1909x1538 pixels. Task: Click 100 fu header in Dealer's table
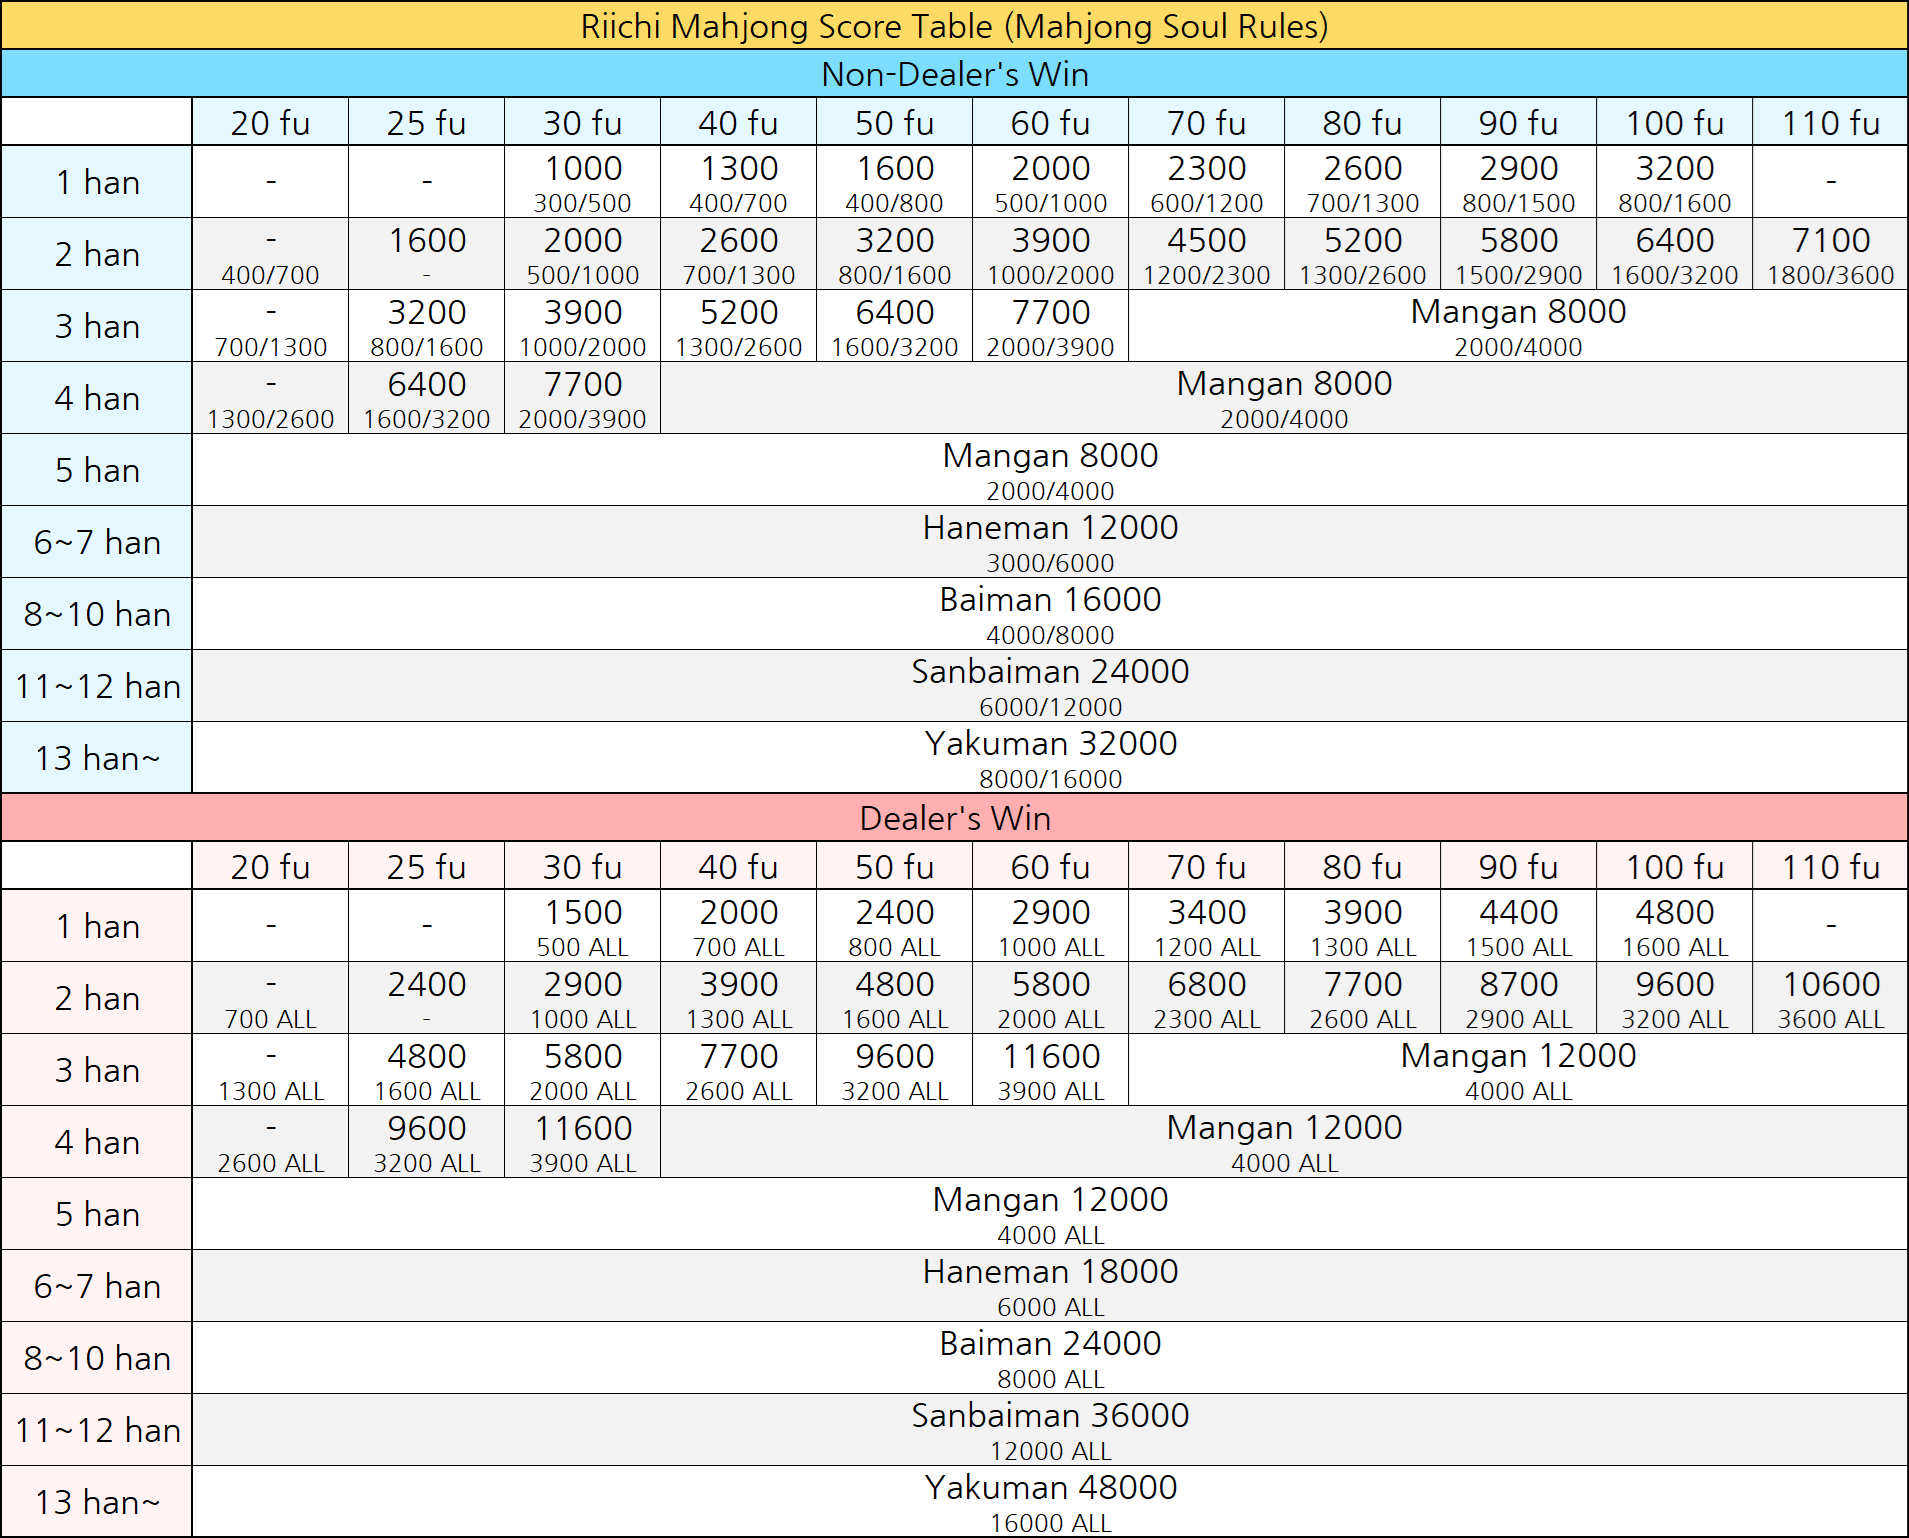tap(1674, 866)
